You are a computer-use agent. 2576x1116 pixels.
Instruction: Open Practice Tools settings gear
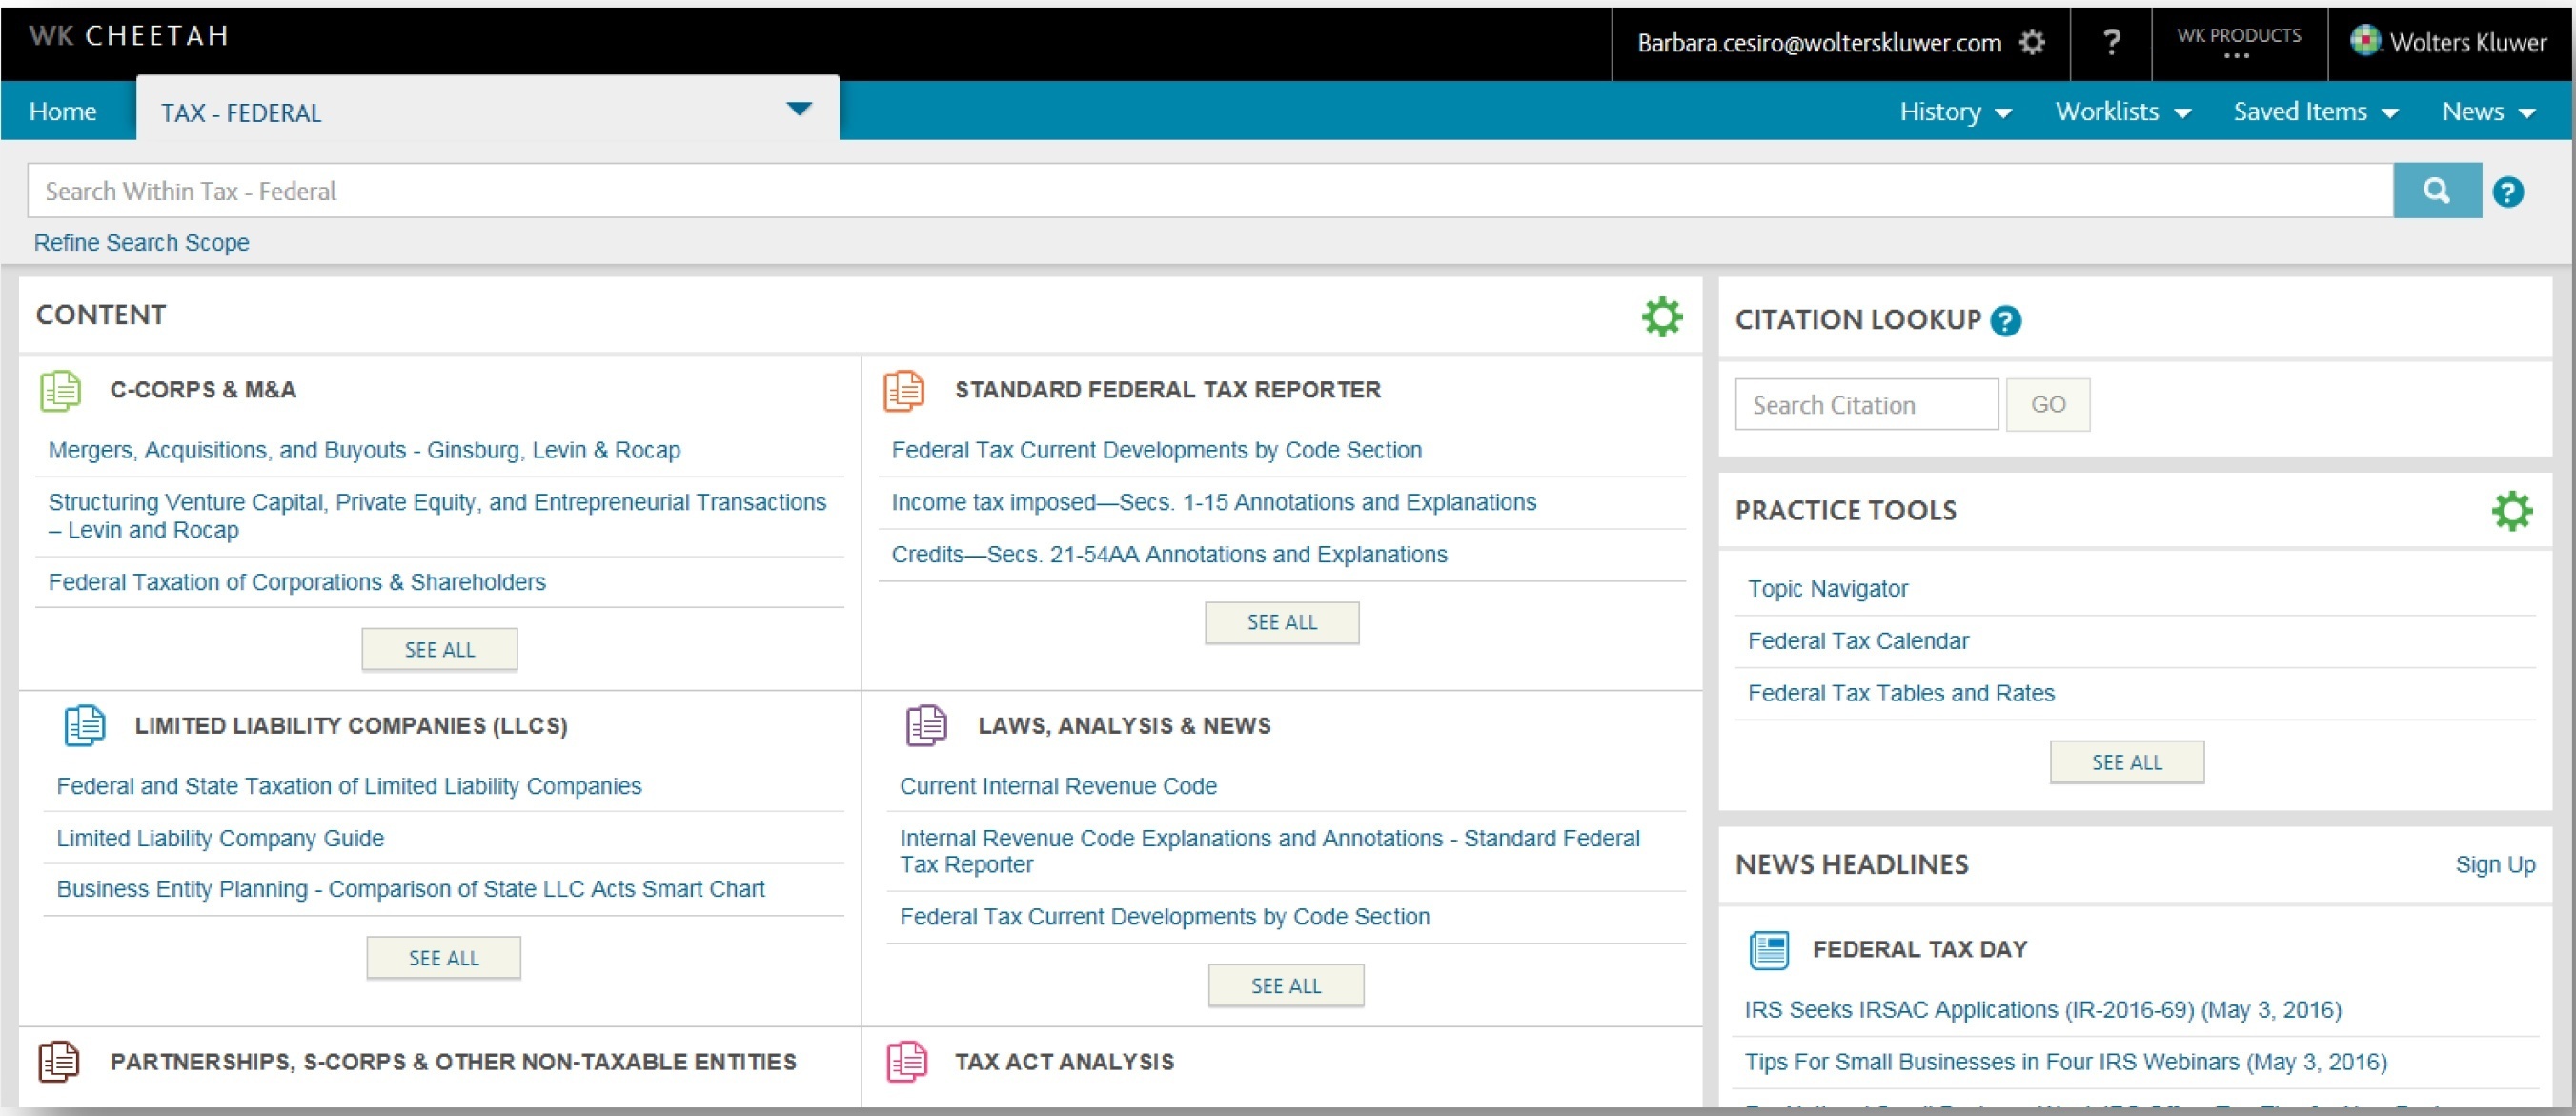(2512, 511)
